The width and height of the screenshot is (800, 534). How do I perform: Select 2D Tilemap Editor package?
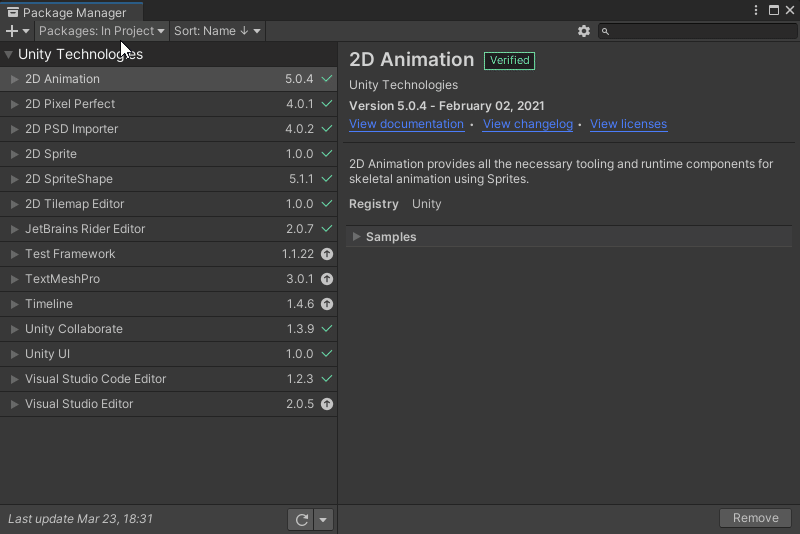pyautogui.click(x=168, y=204)
